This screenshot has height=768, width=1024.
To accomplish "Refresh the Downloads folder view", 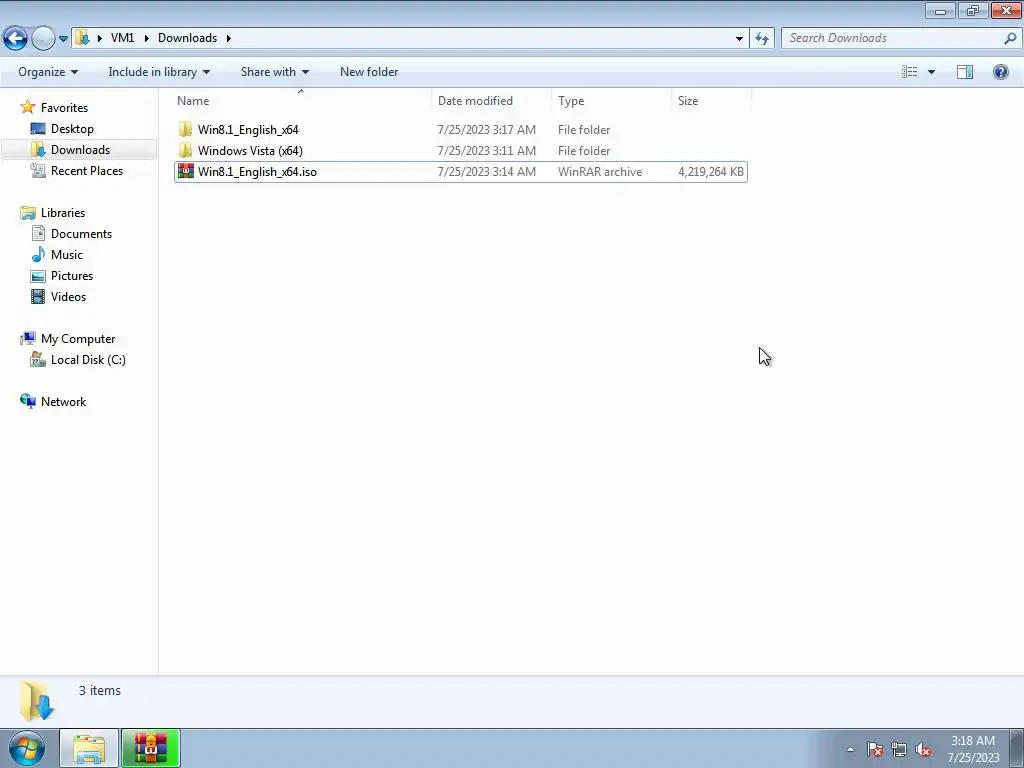I will click(x=761, y=39).
